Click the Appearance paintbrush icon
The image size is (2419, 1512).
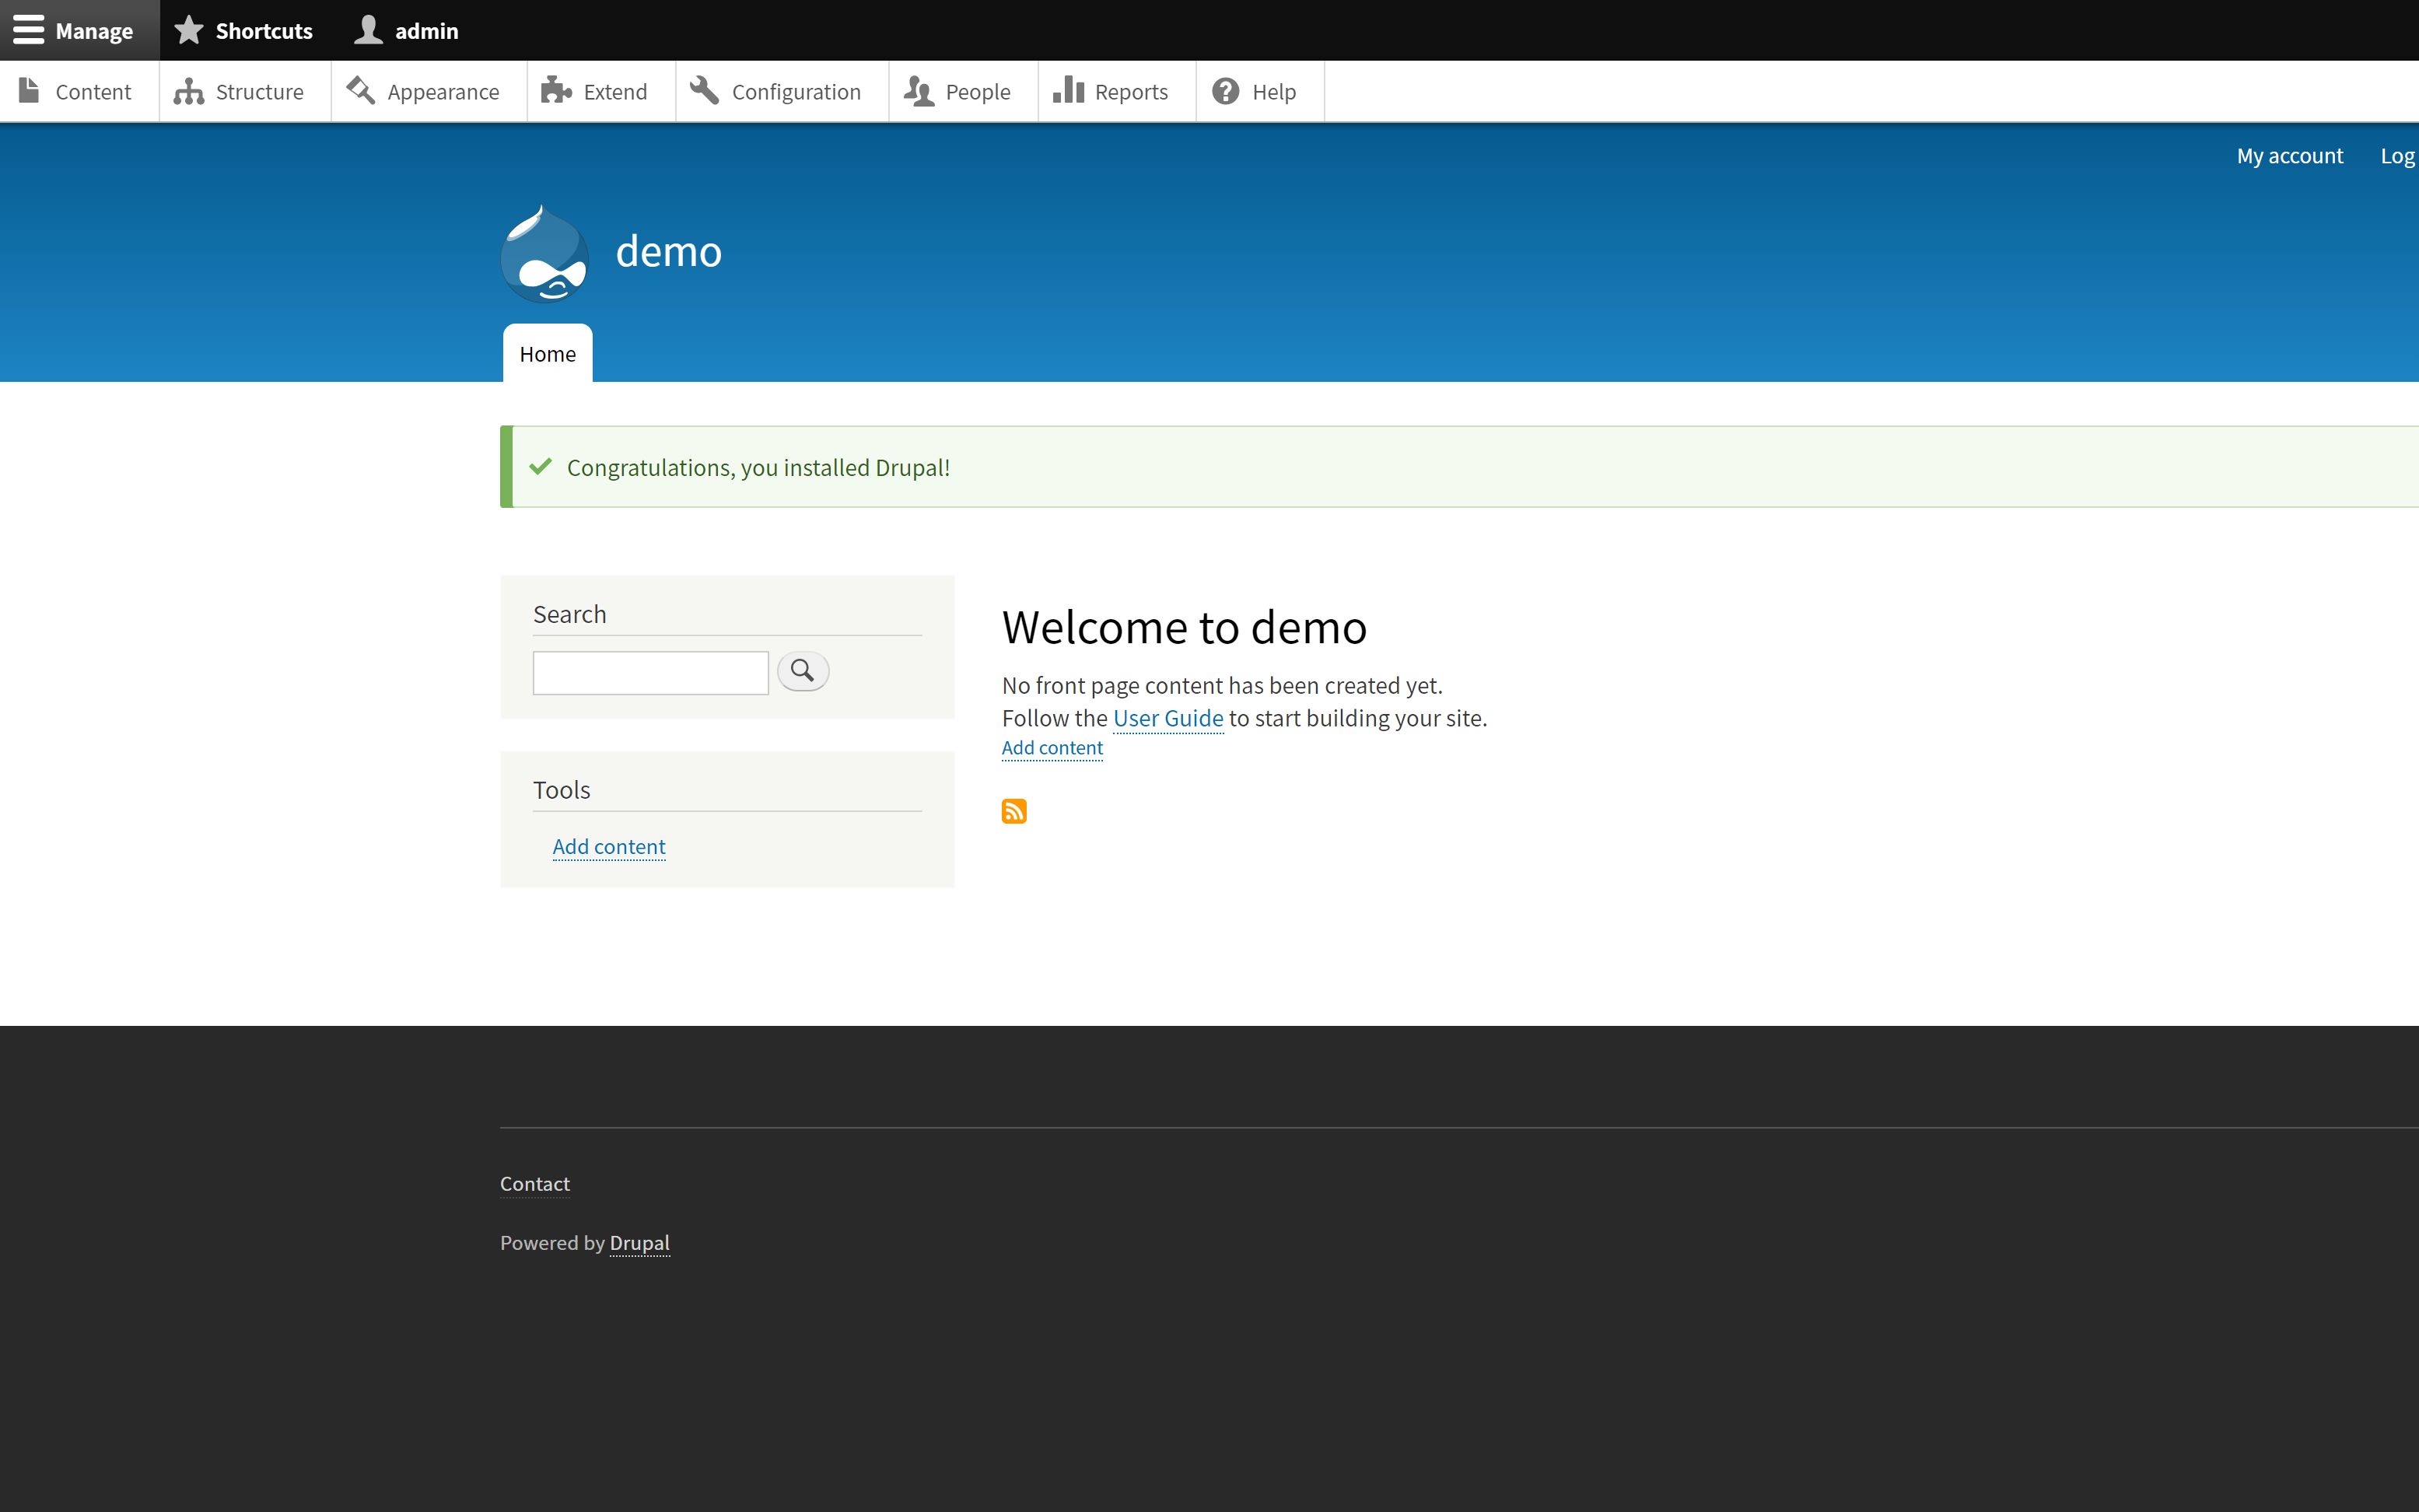click(360, 91)
